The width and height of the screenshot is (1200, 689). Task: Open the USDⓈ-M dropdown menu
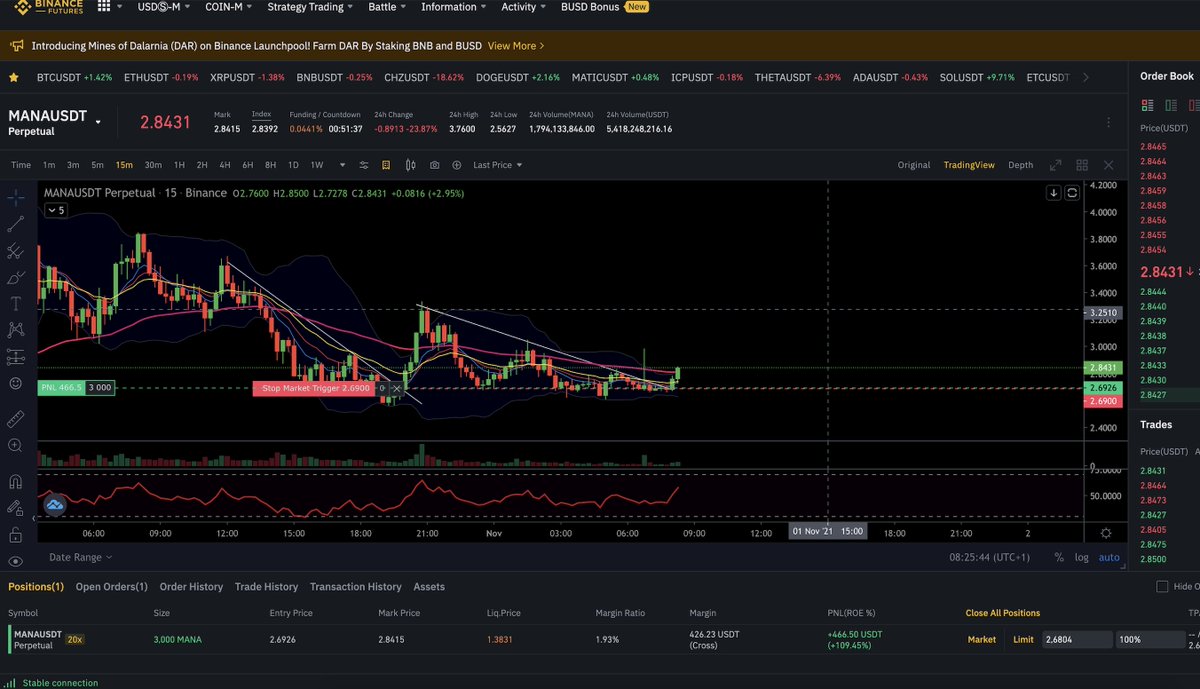165,7
